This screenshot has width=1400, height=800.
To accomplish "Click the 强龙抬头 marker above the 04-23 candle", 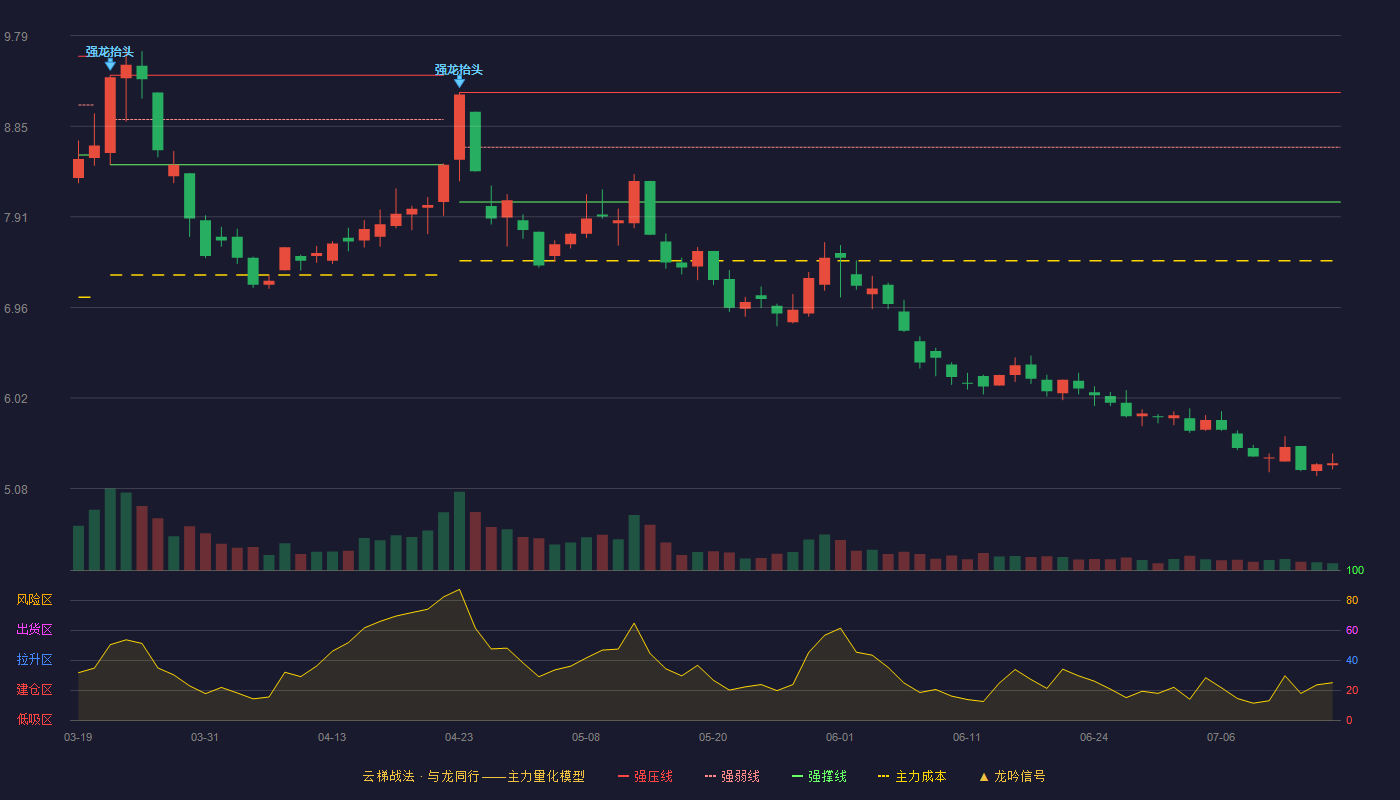I will pyautogui.click(x=459, y=70).
